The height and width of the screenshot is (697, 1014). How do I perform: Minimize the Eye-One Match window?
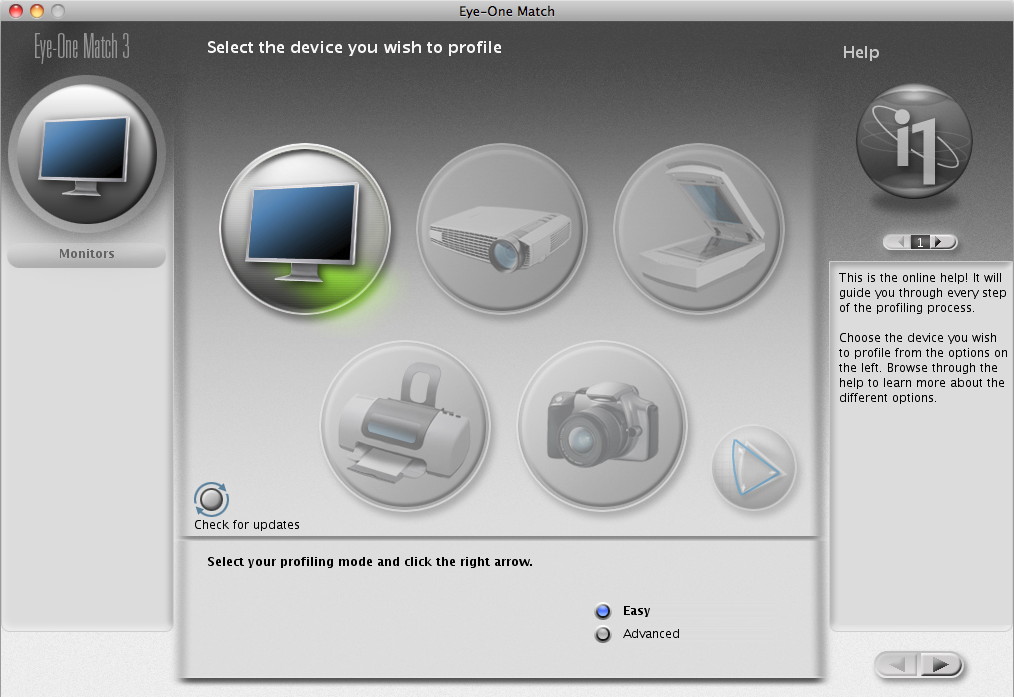[37, 10]
